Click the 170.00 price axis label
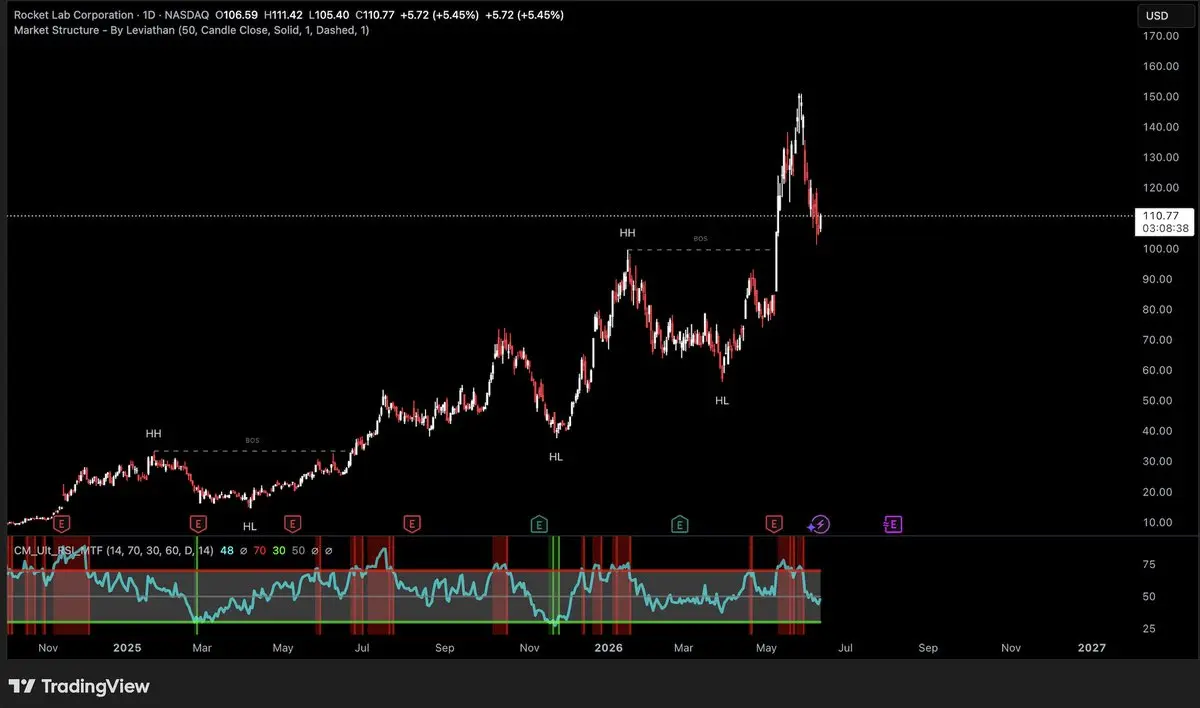 tap(1161, 36)
